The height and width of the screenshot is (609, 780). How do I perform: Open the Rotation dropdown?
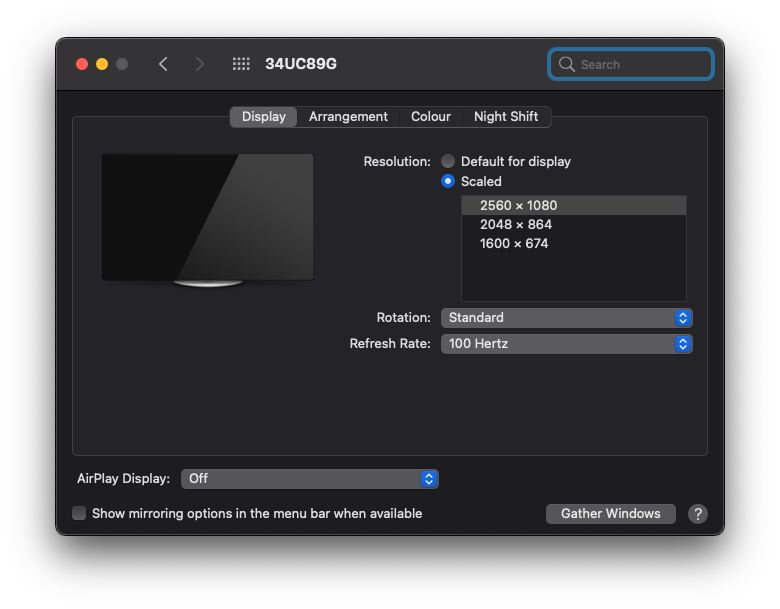tap(567, 317)
